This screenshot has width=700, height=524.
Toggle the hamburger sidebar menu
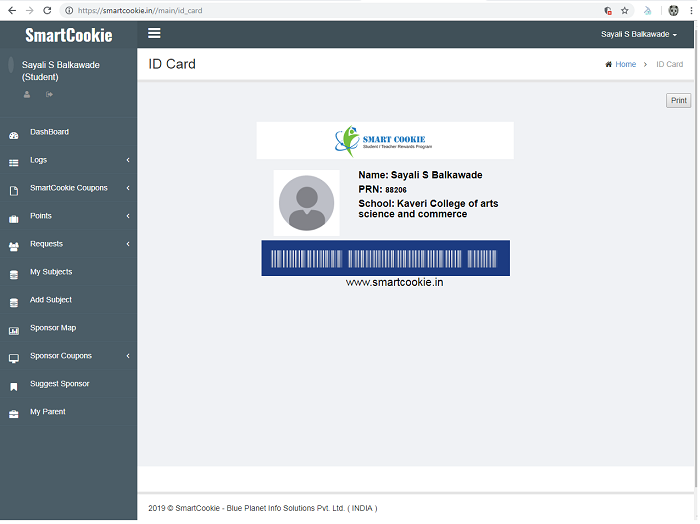click(154, 33)
